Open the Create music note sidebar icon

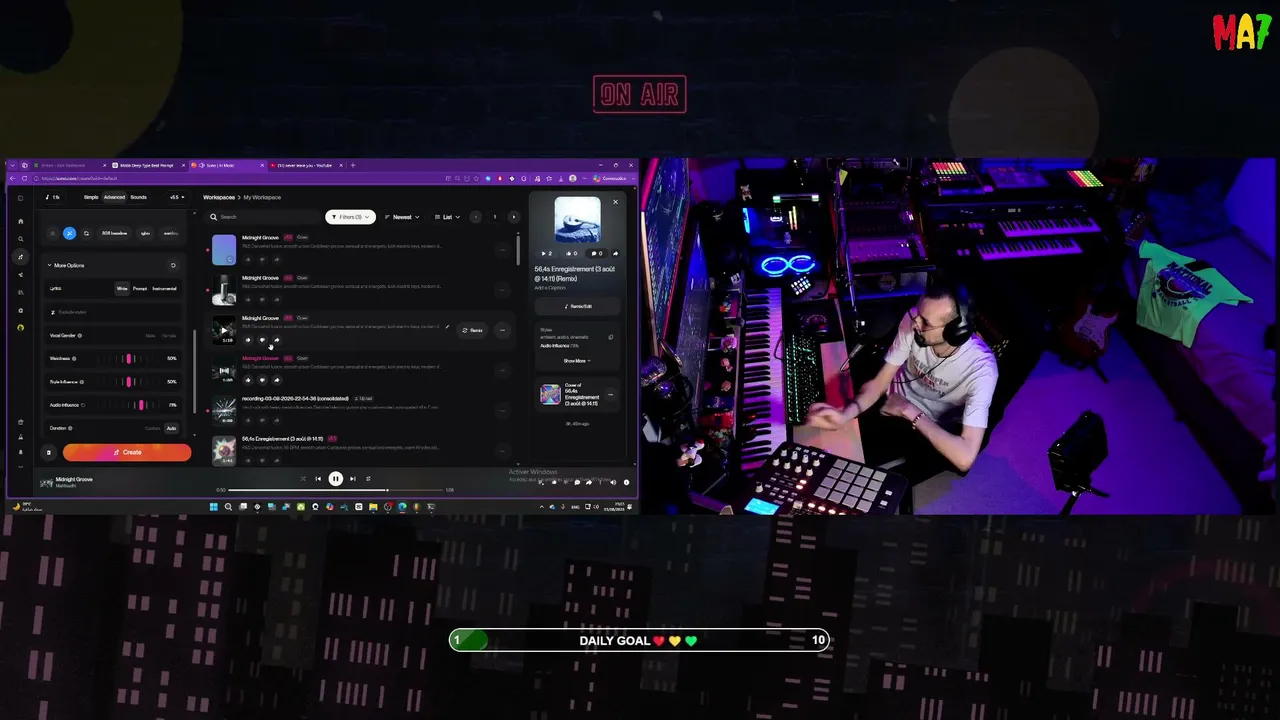[21, 257]
